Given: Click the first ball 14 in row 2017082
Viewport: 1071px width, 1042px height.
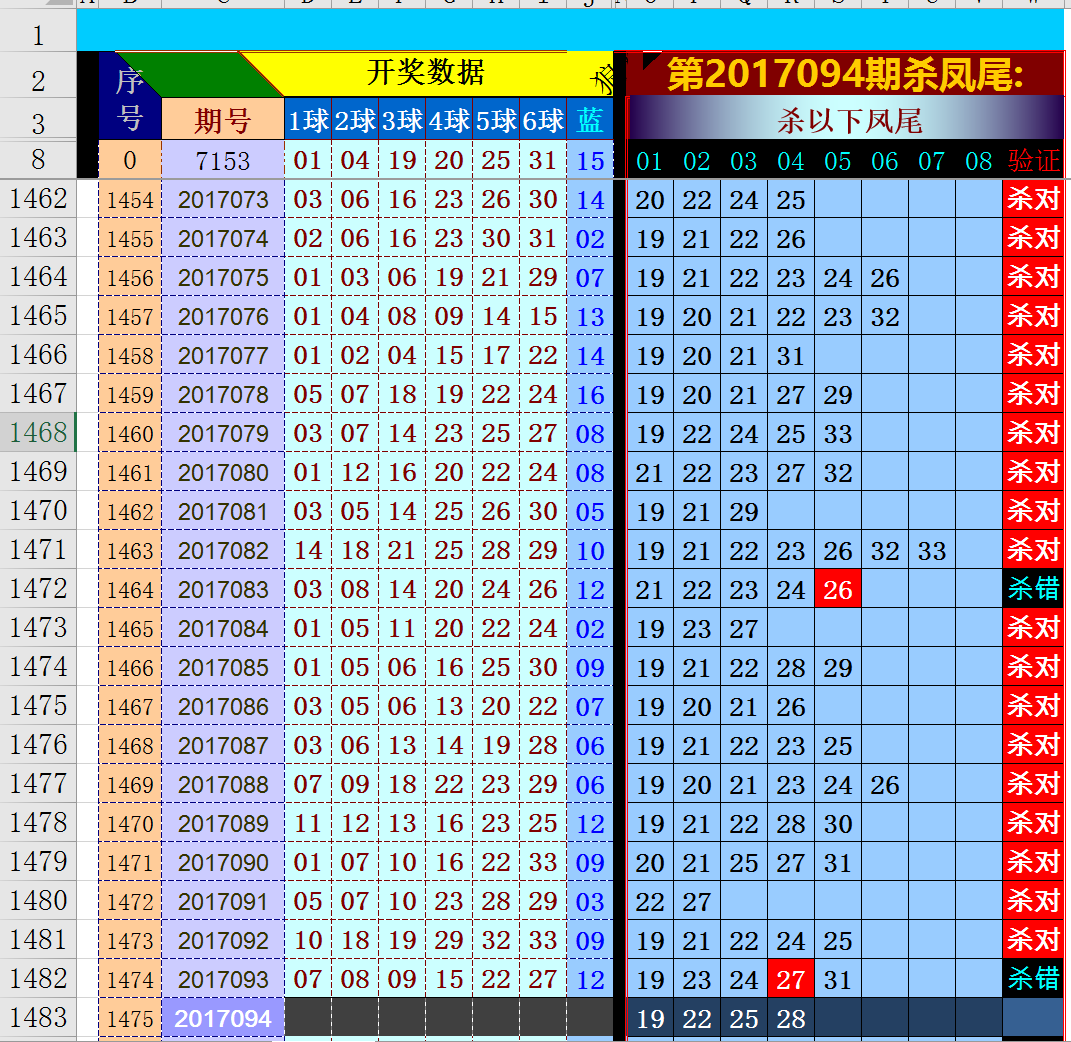Looking at the screenshot, I should 308,550.
